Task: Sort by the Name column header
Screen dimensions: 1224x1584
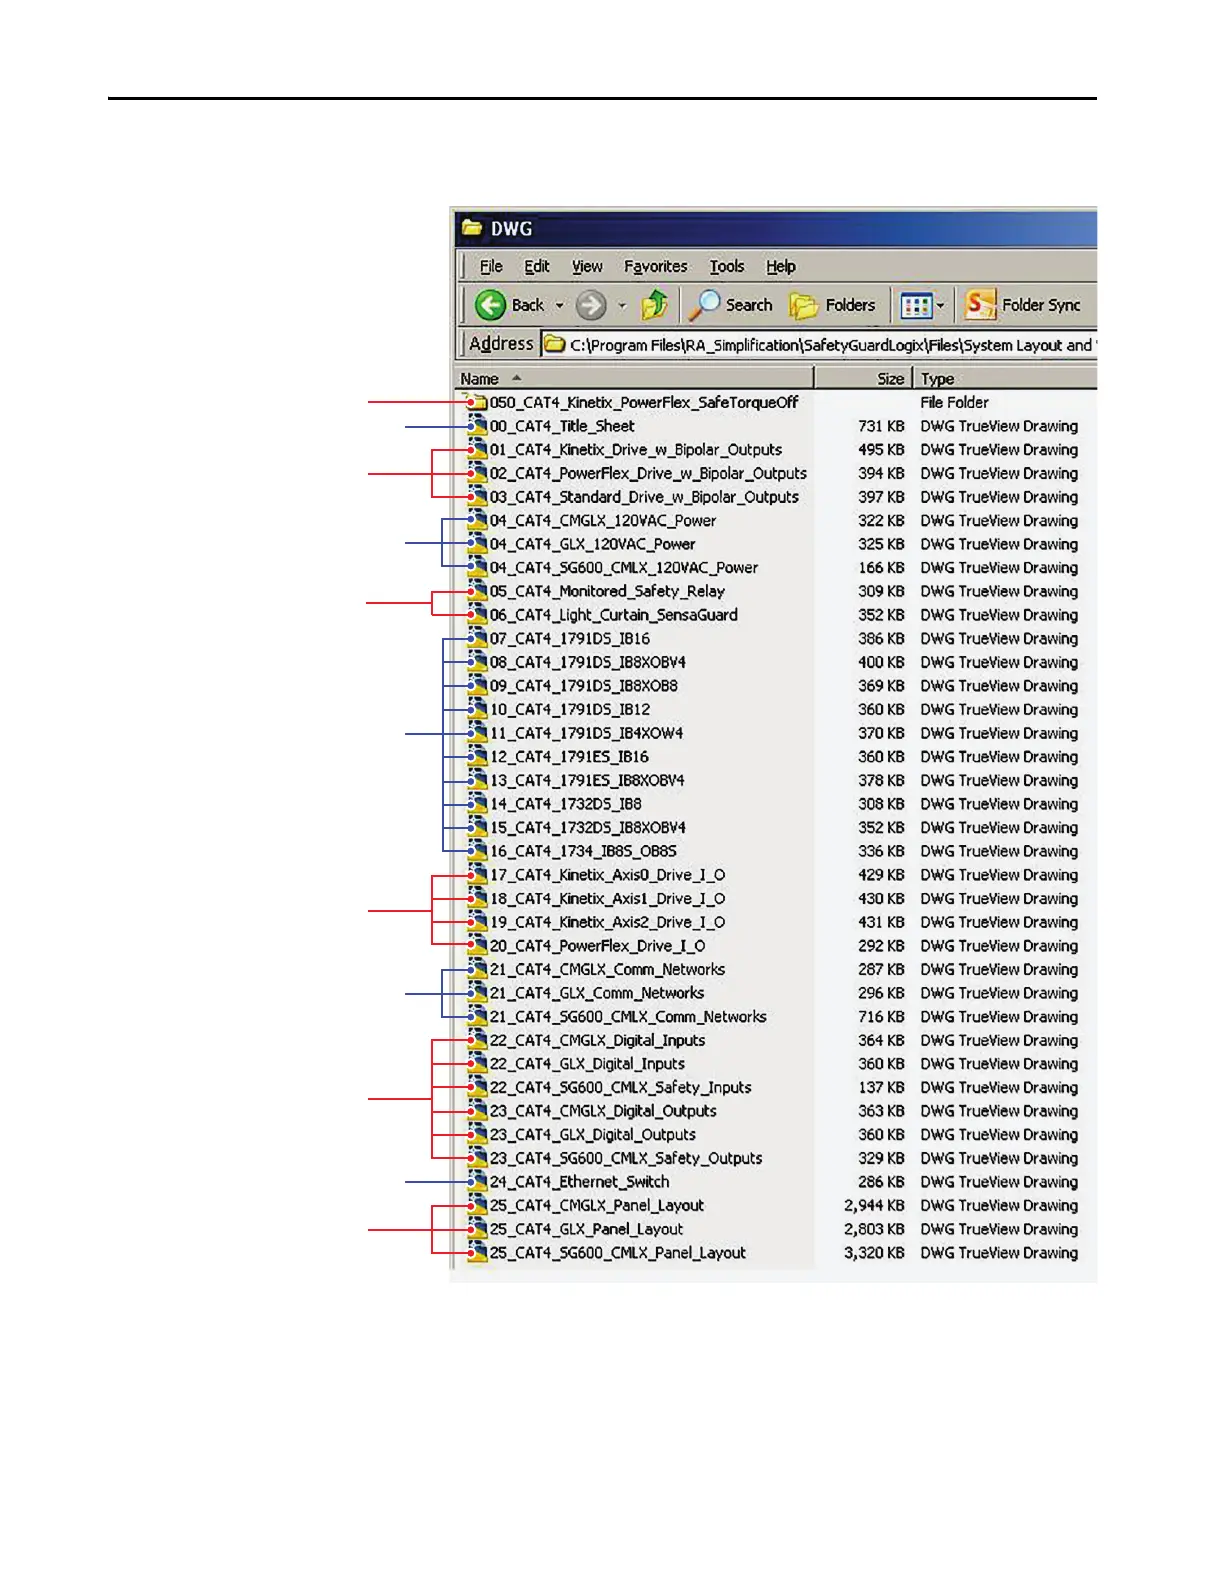Action: (x=634, y=379)
